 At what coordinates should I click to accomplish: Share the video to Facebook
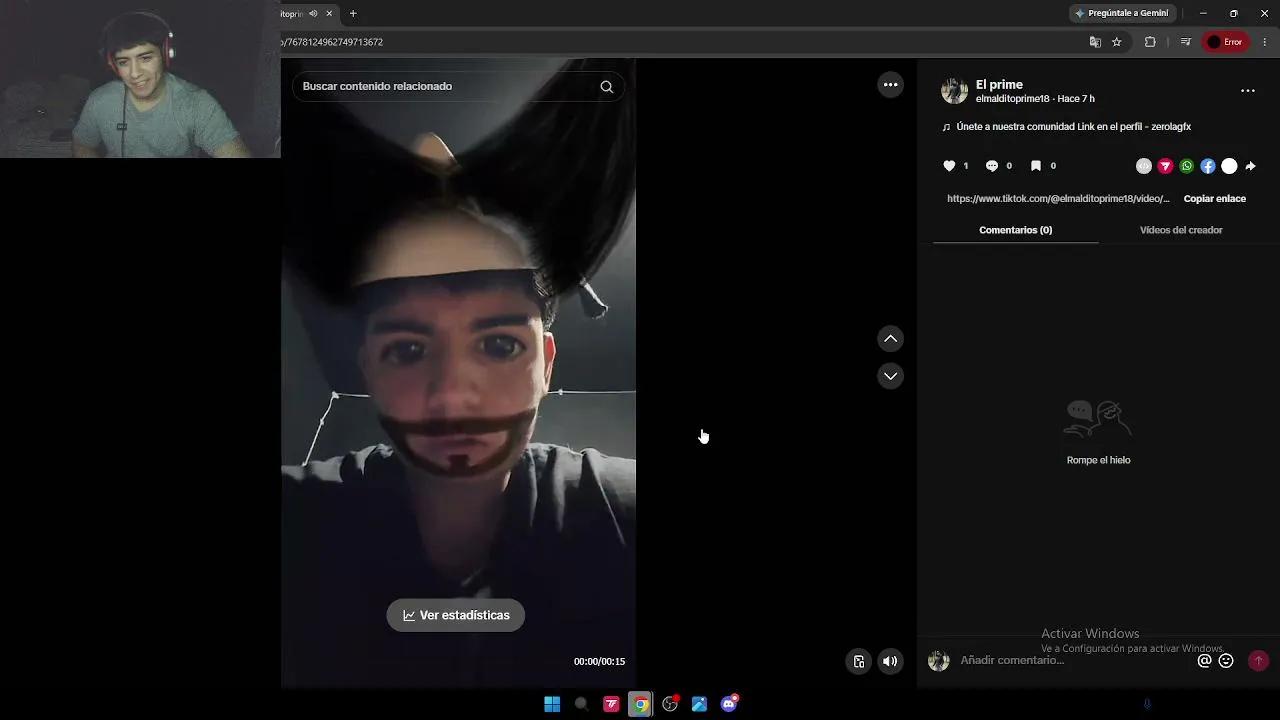click(x=1208, y=166)
